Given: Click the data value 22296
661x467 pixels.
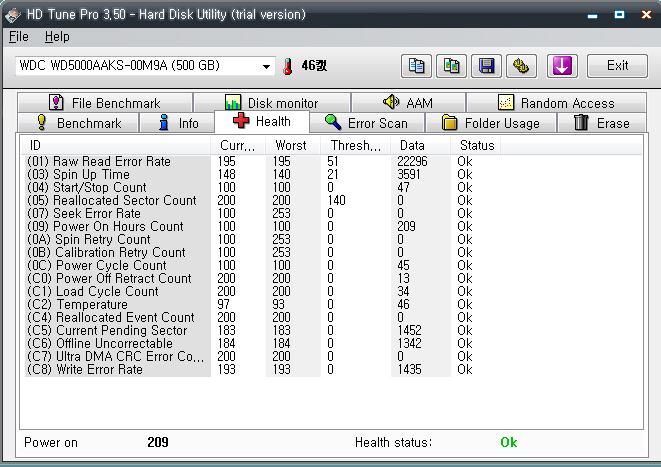Looking at the screenshot, I should [x=412, y=161].
